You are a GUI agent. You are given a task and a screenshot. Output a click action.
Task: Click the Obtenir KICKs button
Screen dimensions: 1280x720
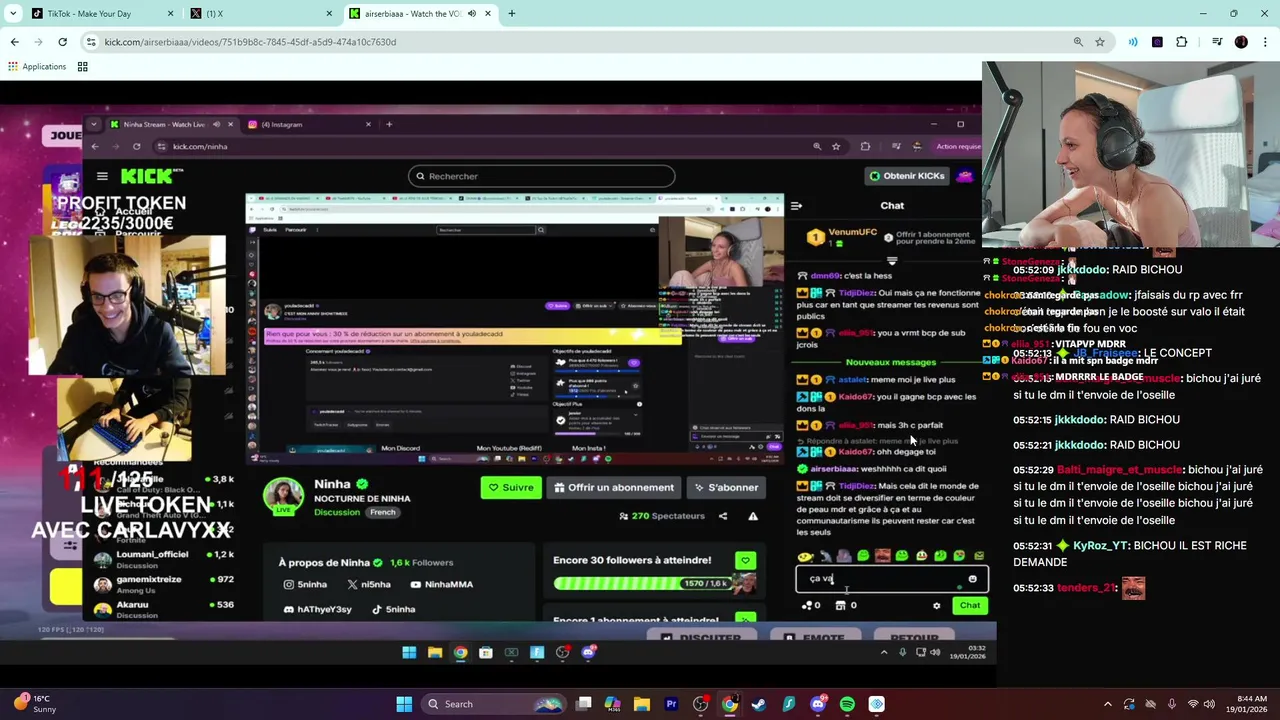click(907, 176)
